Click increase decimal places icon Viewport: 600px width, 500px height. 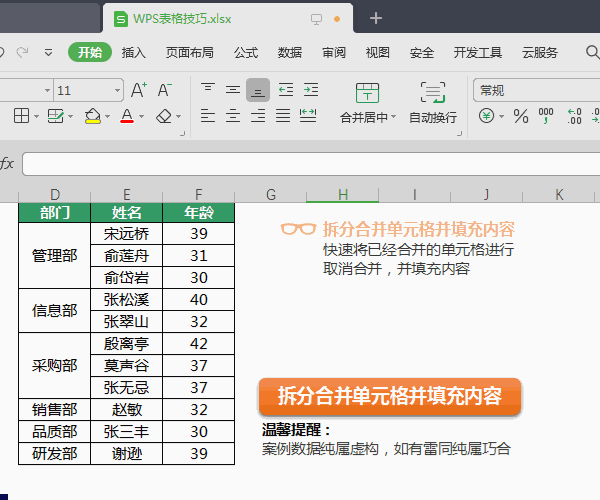[574, 116]
